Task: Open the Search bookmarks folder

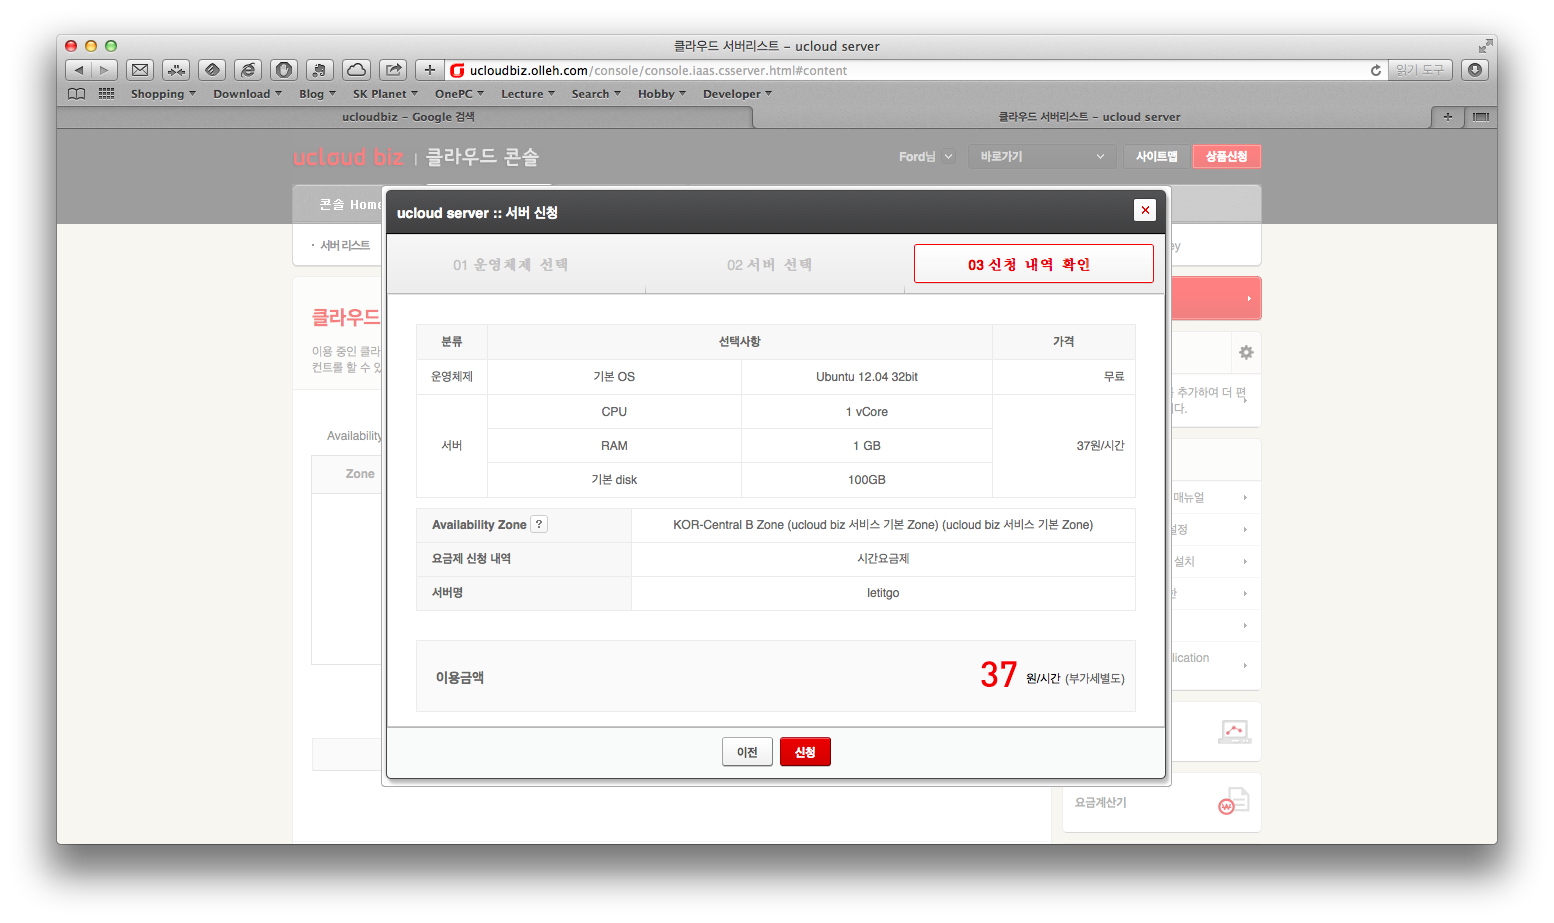Action: pyautogui.click(x=596, y=94)
